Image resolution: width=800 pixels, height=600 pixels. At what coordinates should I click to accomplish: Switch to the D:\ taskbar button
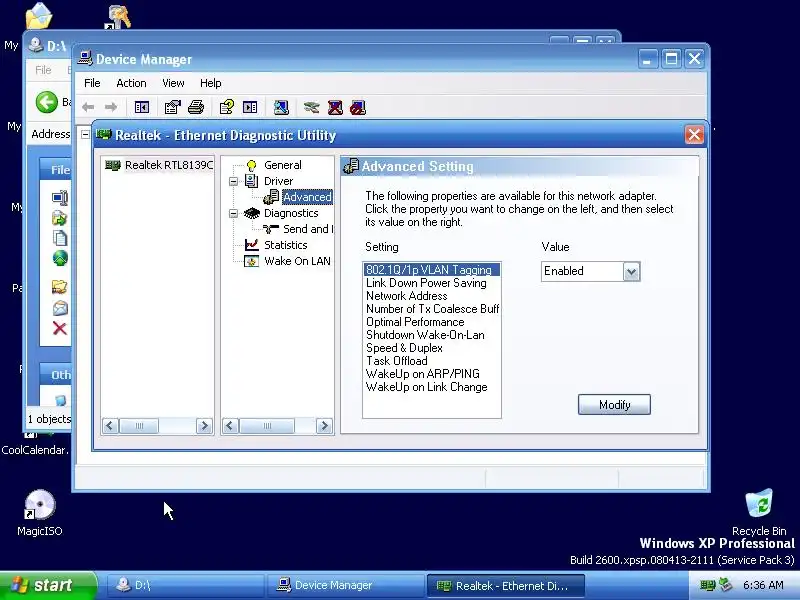click(185, 585)
